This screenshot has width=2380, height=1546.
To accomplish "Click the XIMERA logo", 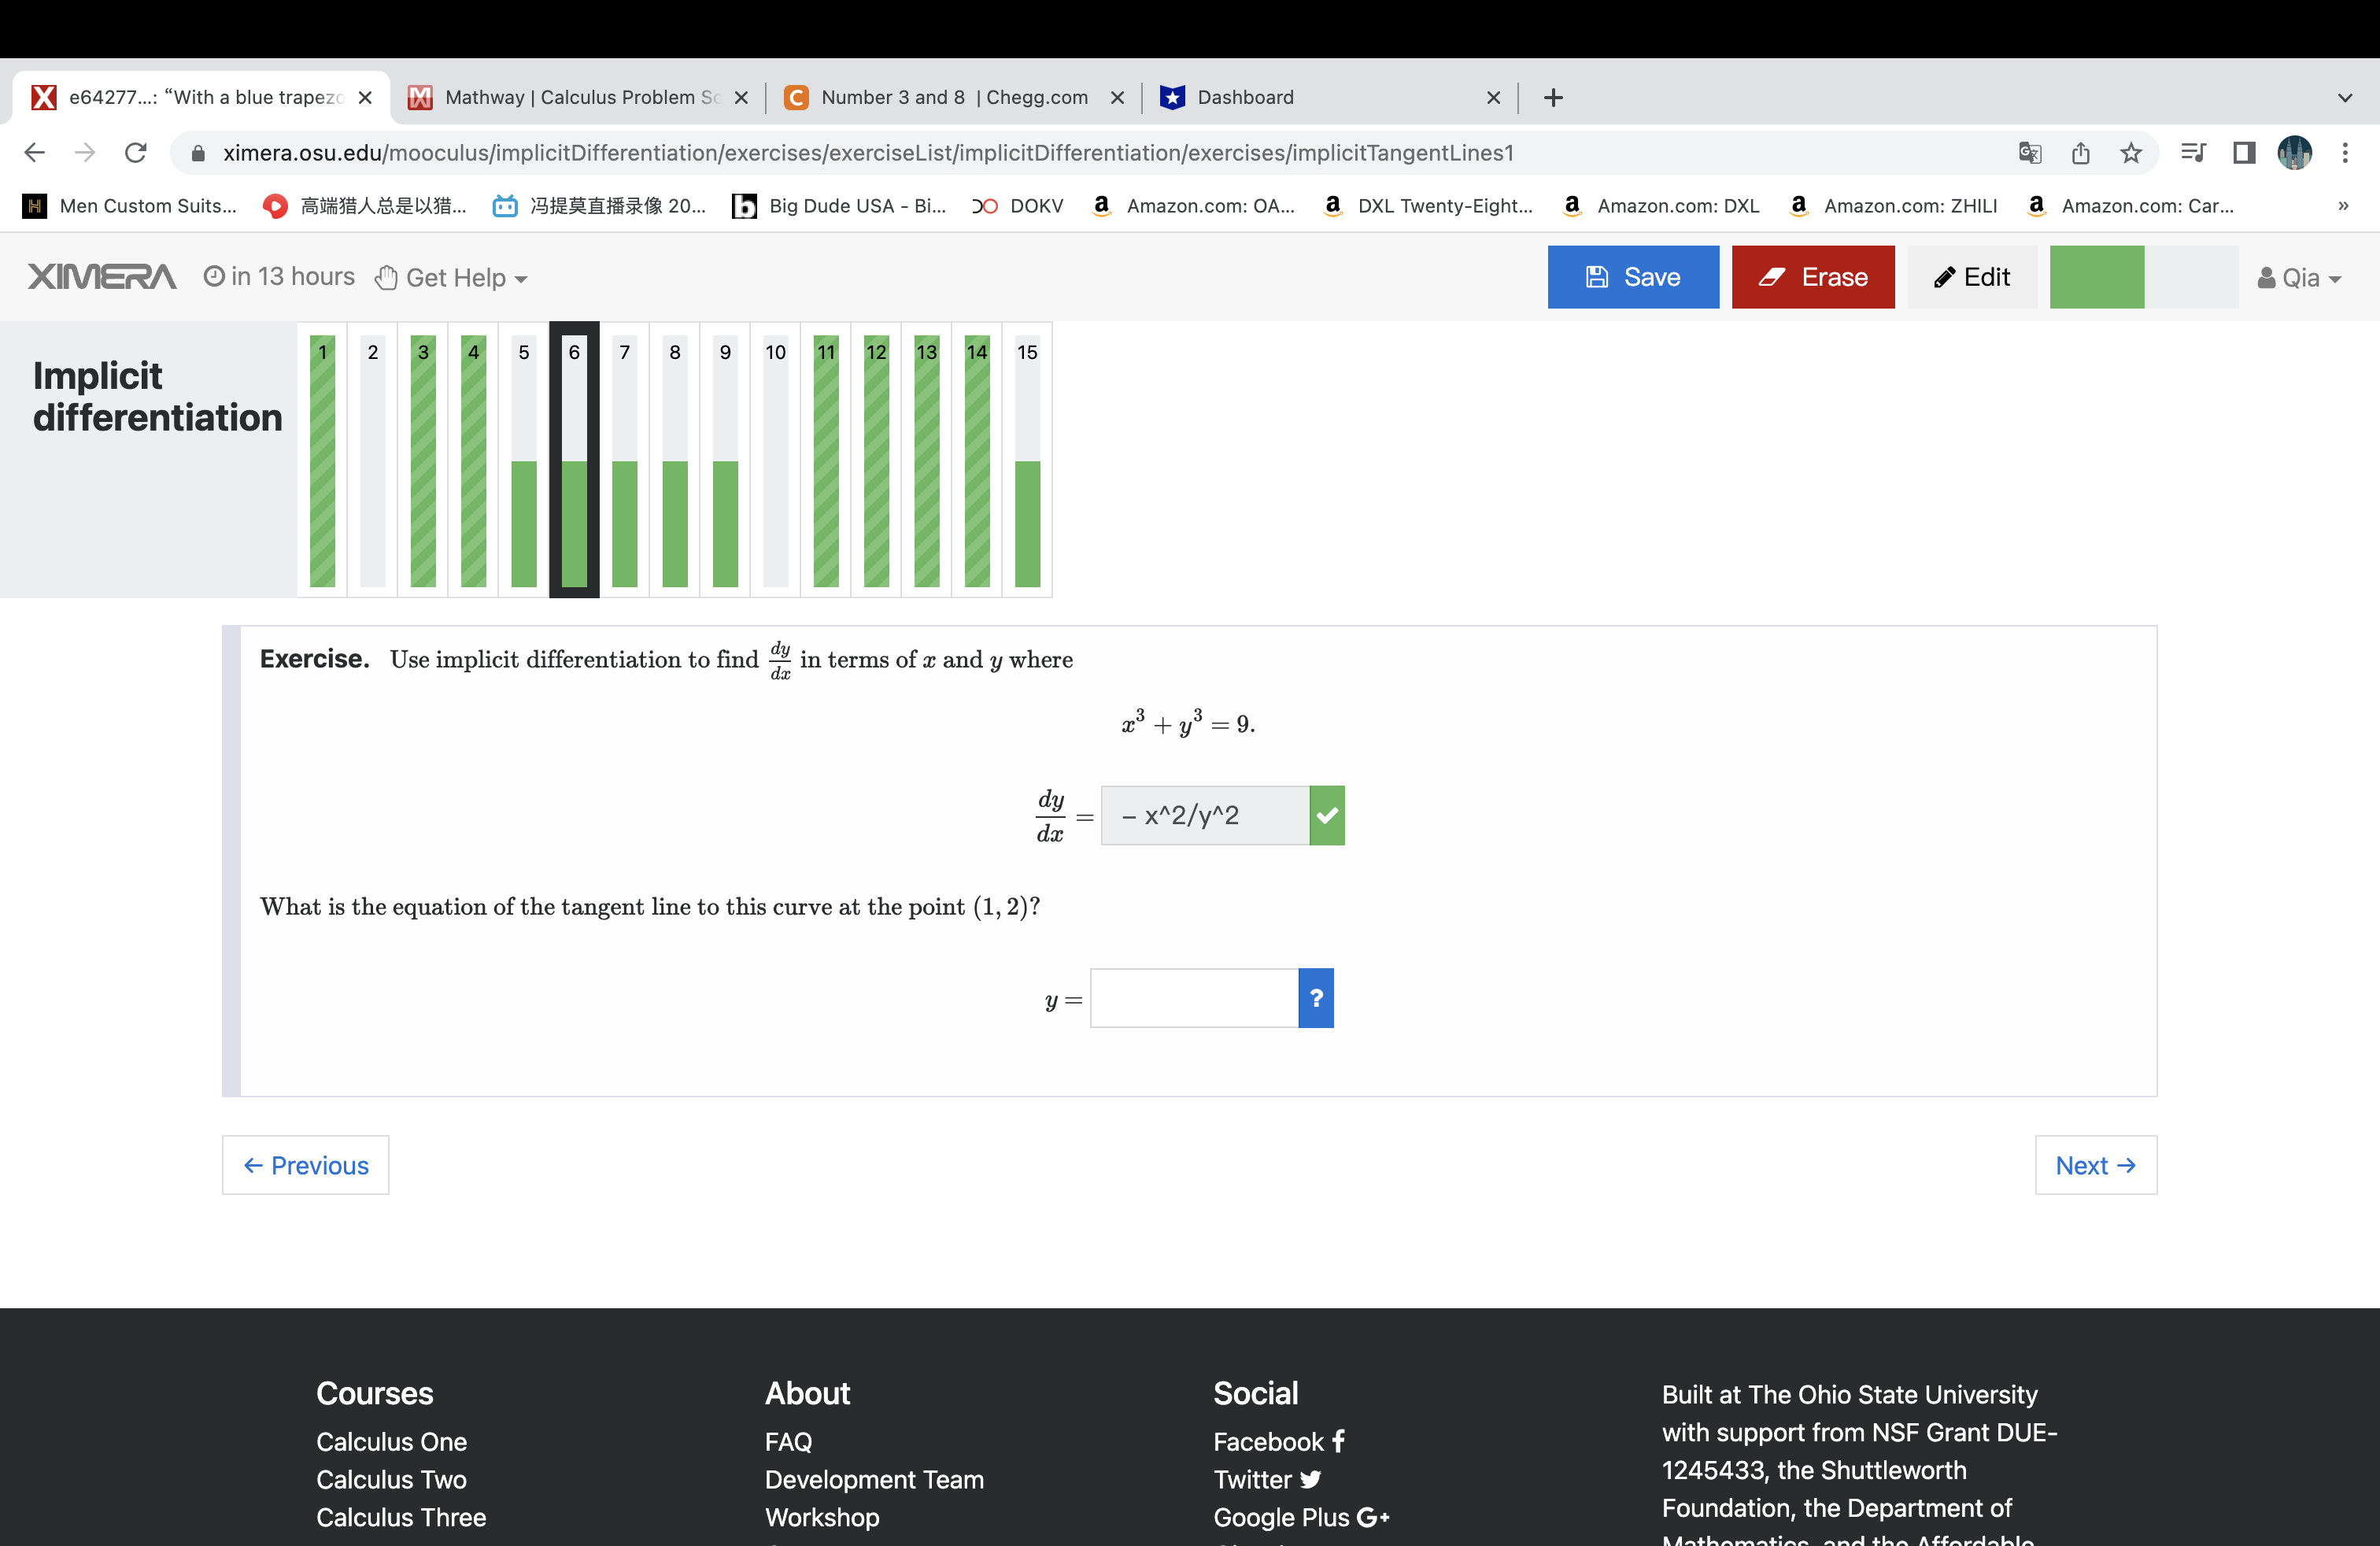I will coord(102,277).
